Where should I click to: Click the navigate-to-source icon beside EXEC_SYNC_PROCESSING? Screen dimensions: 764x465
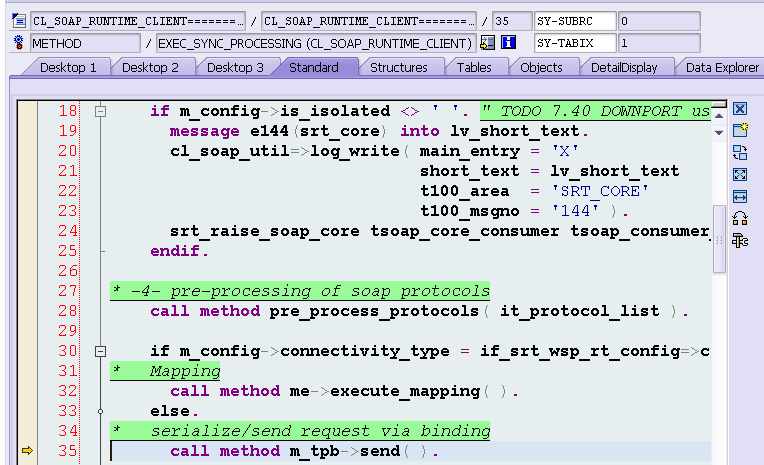pyautogui.click(x=487, y=43)
